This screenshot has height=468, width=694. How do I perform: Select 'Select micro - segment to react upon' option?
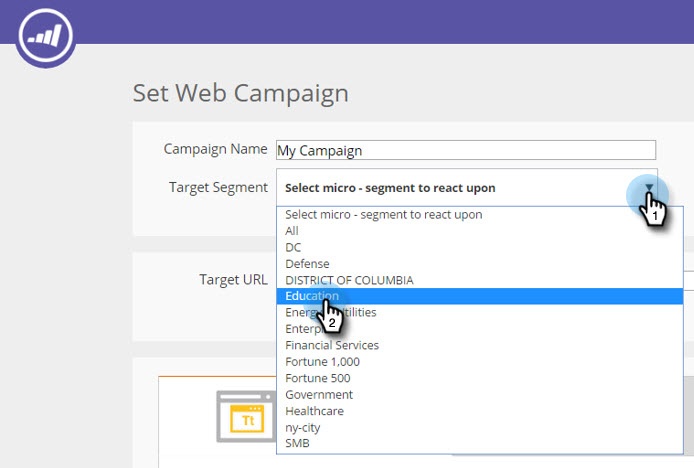click(383, 215)
